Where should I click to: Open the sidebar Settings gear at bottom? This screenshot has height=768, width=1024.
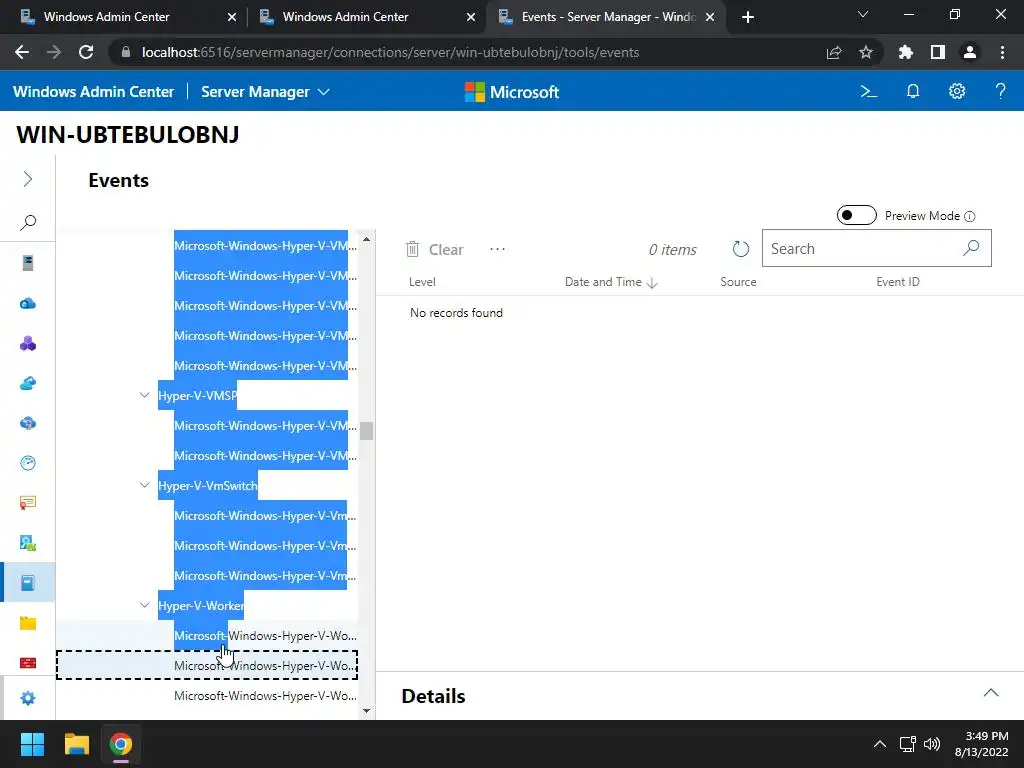pos(27,698)
